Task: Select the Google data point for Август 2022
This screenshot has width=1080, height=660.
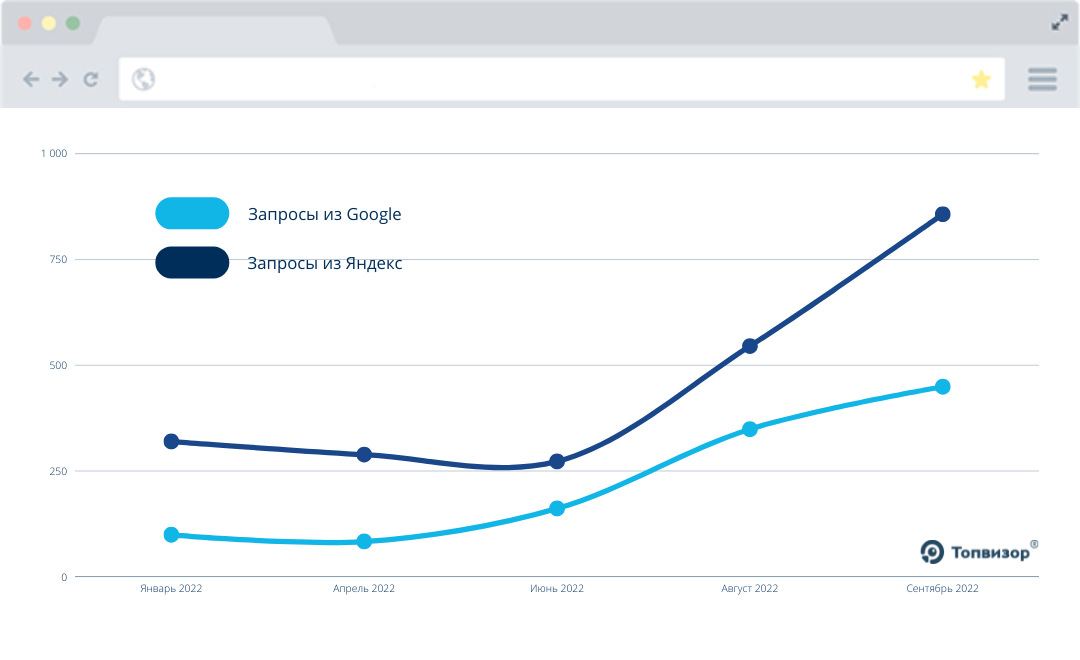Action: coord(750,429)
